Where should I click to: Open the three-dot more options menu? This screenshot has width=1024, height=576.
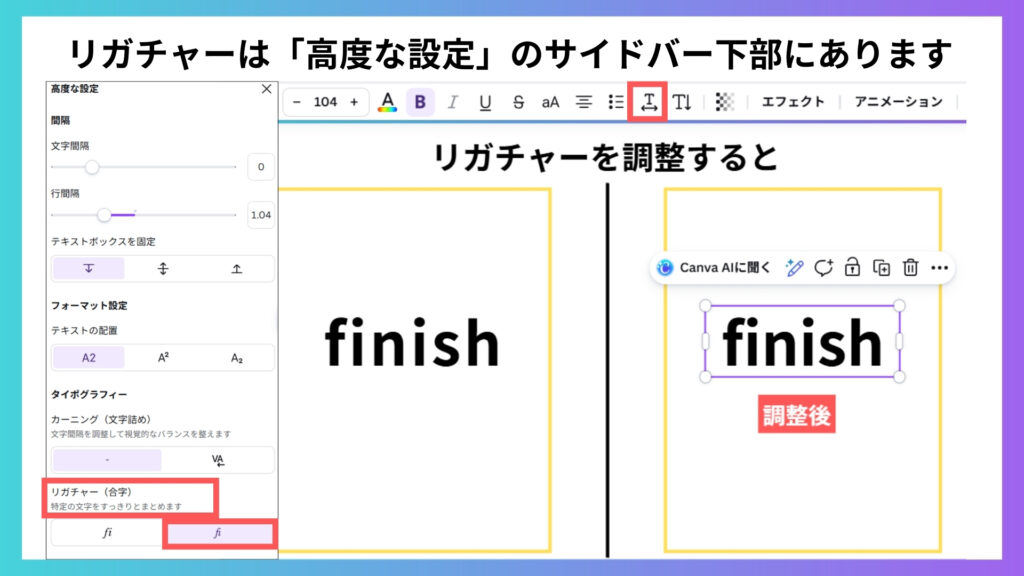[939, 267]
